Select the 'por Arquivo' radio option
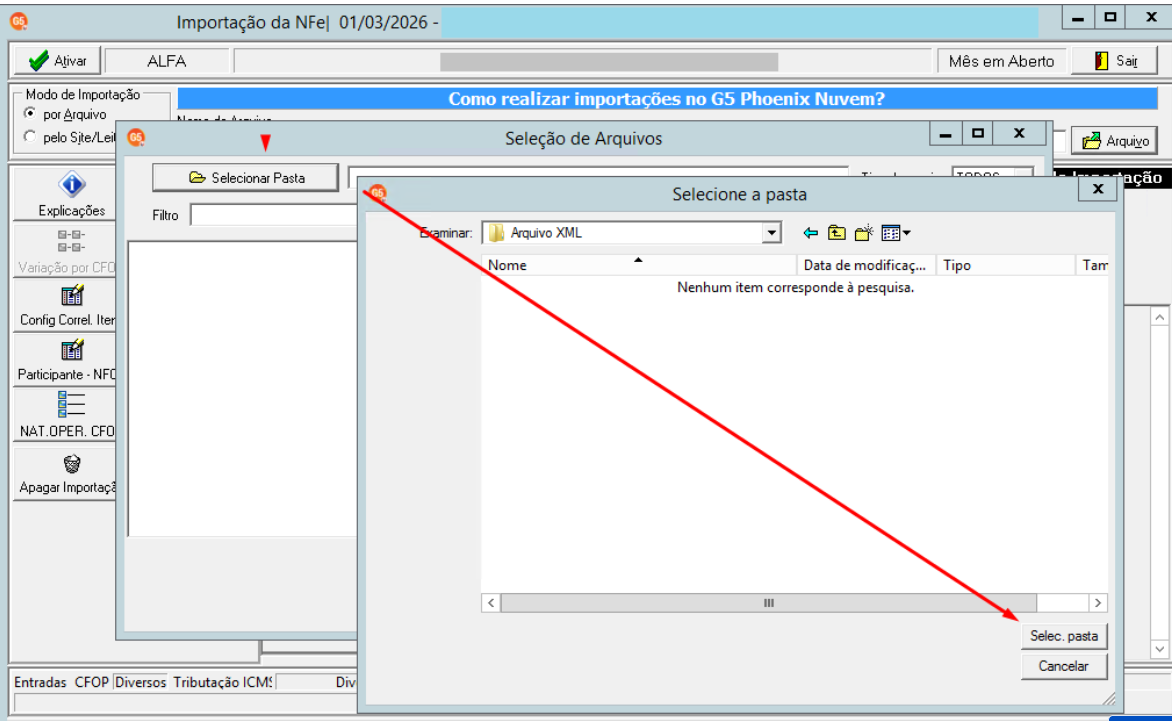Image resolution: width=1172 pixels, height=721 pixels. 30,114
